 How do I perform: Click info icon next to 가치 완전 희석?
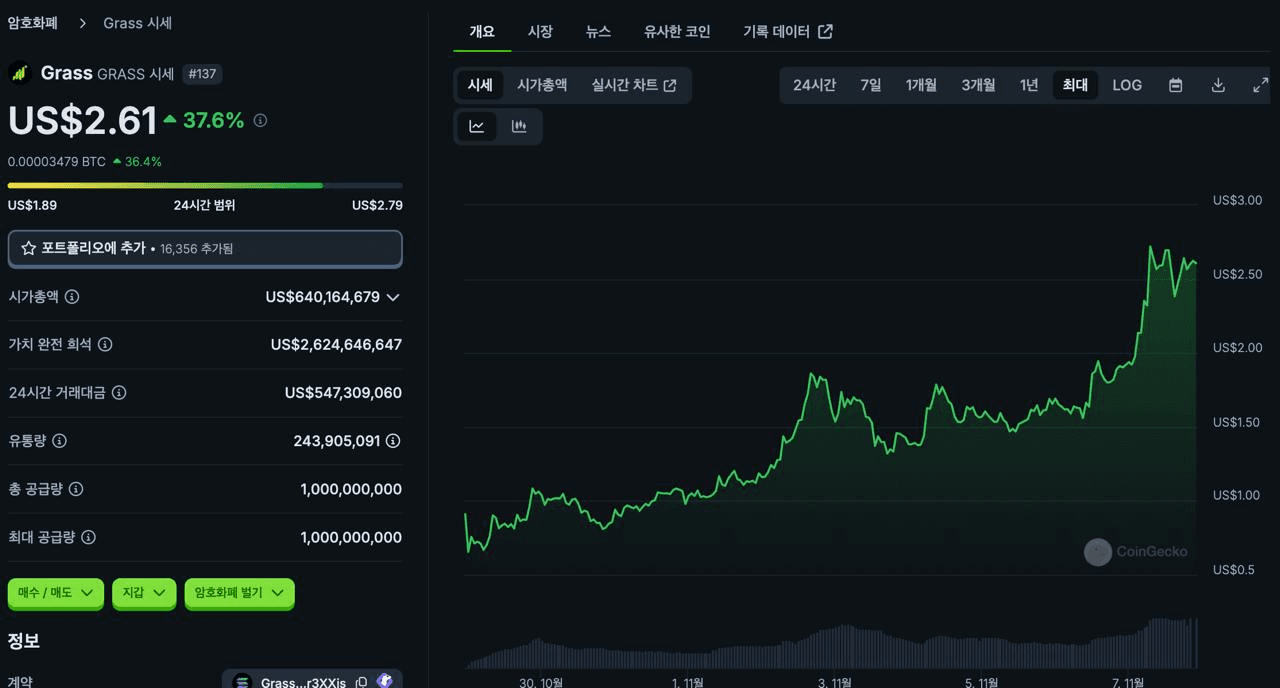[x=105, y=345]
